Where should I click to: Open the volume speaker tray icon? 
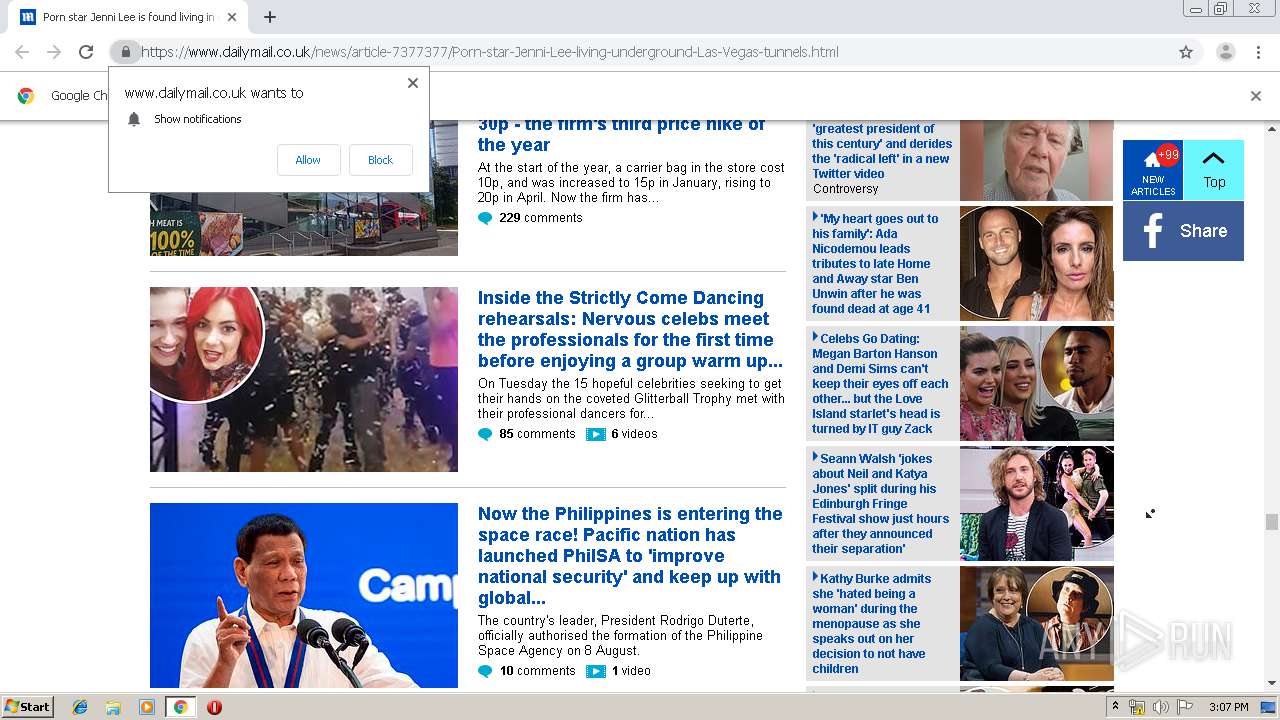1161,707
